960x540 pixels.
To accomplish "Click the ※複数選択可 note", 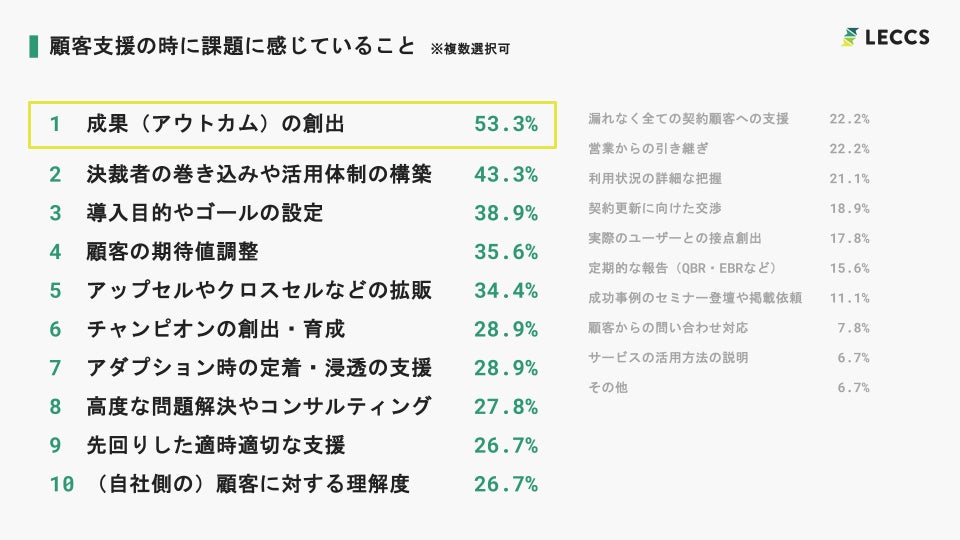I will coord(470,48).
